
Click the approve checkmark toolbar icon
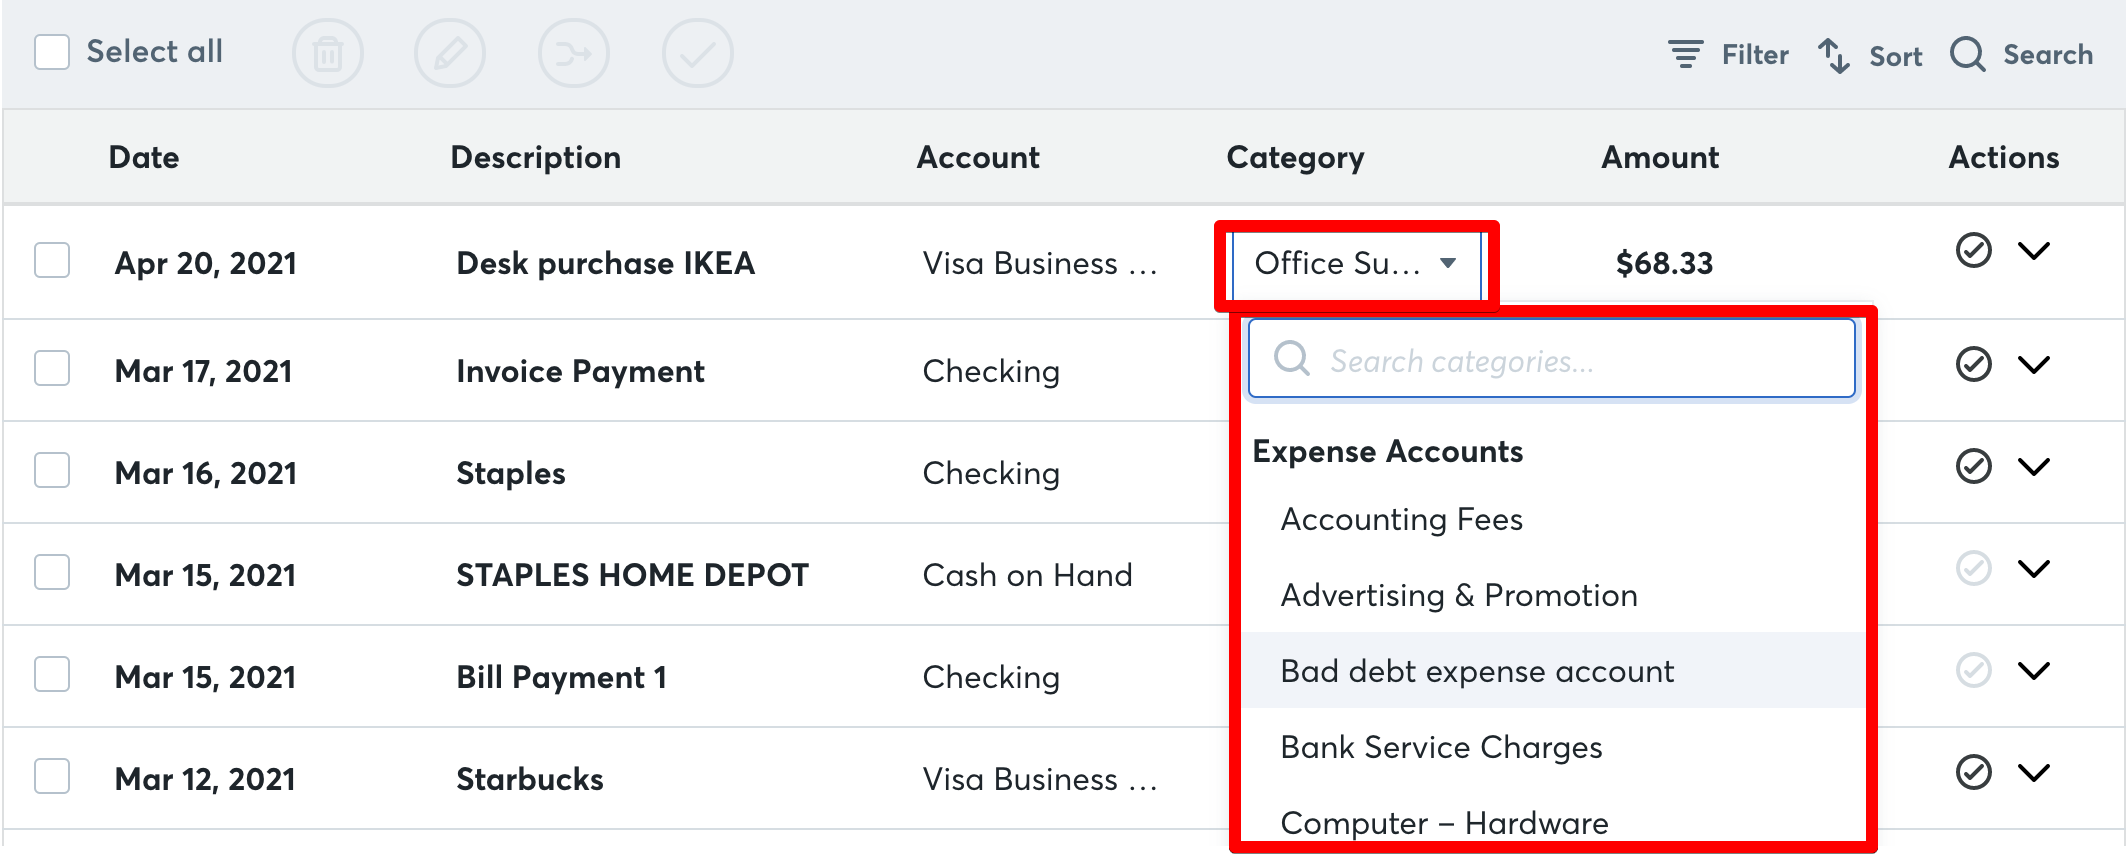698,53
